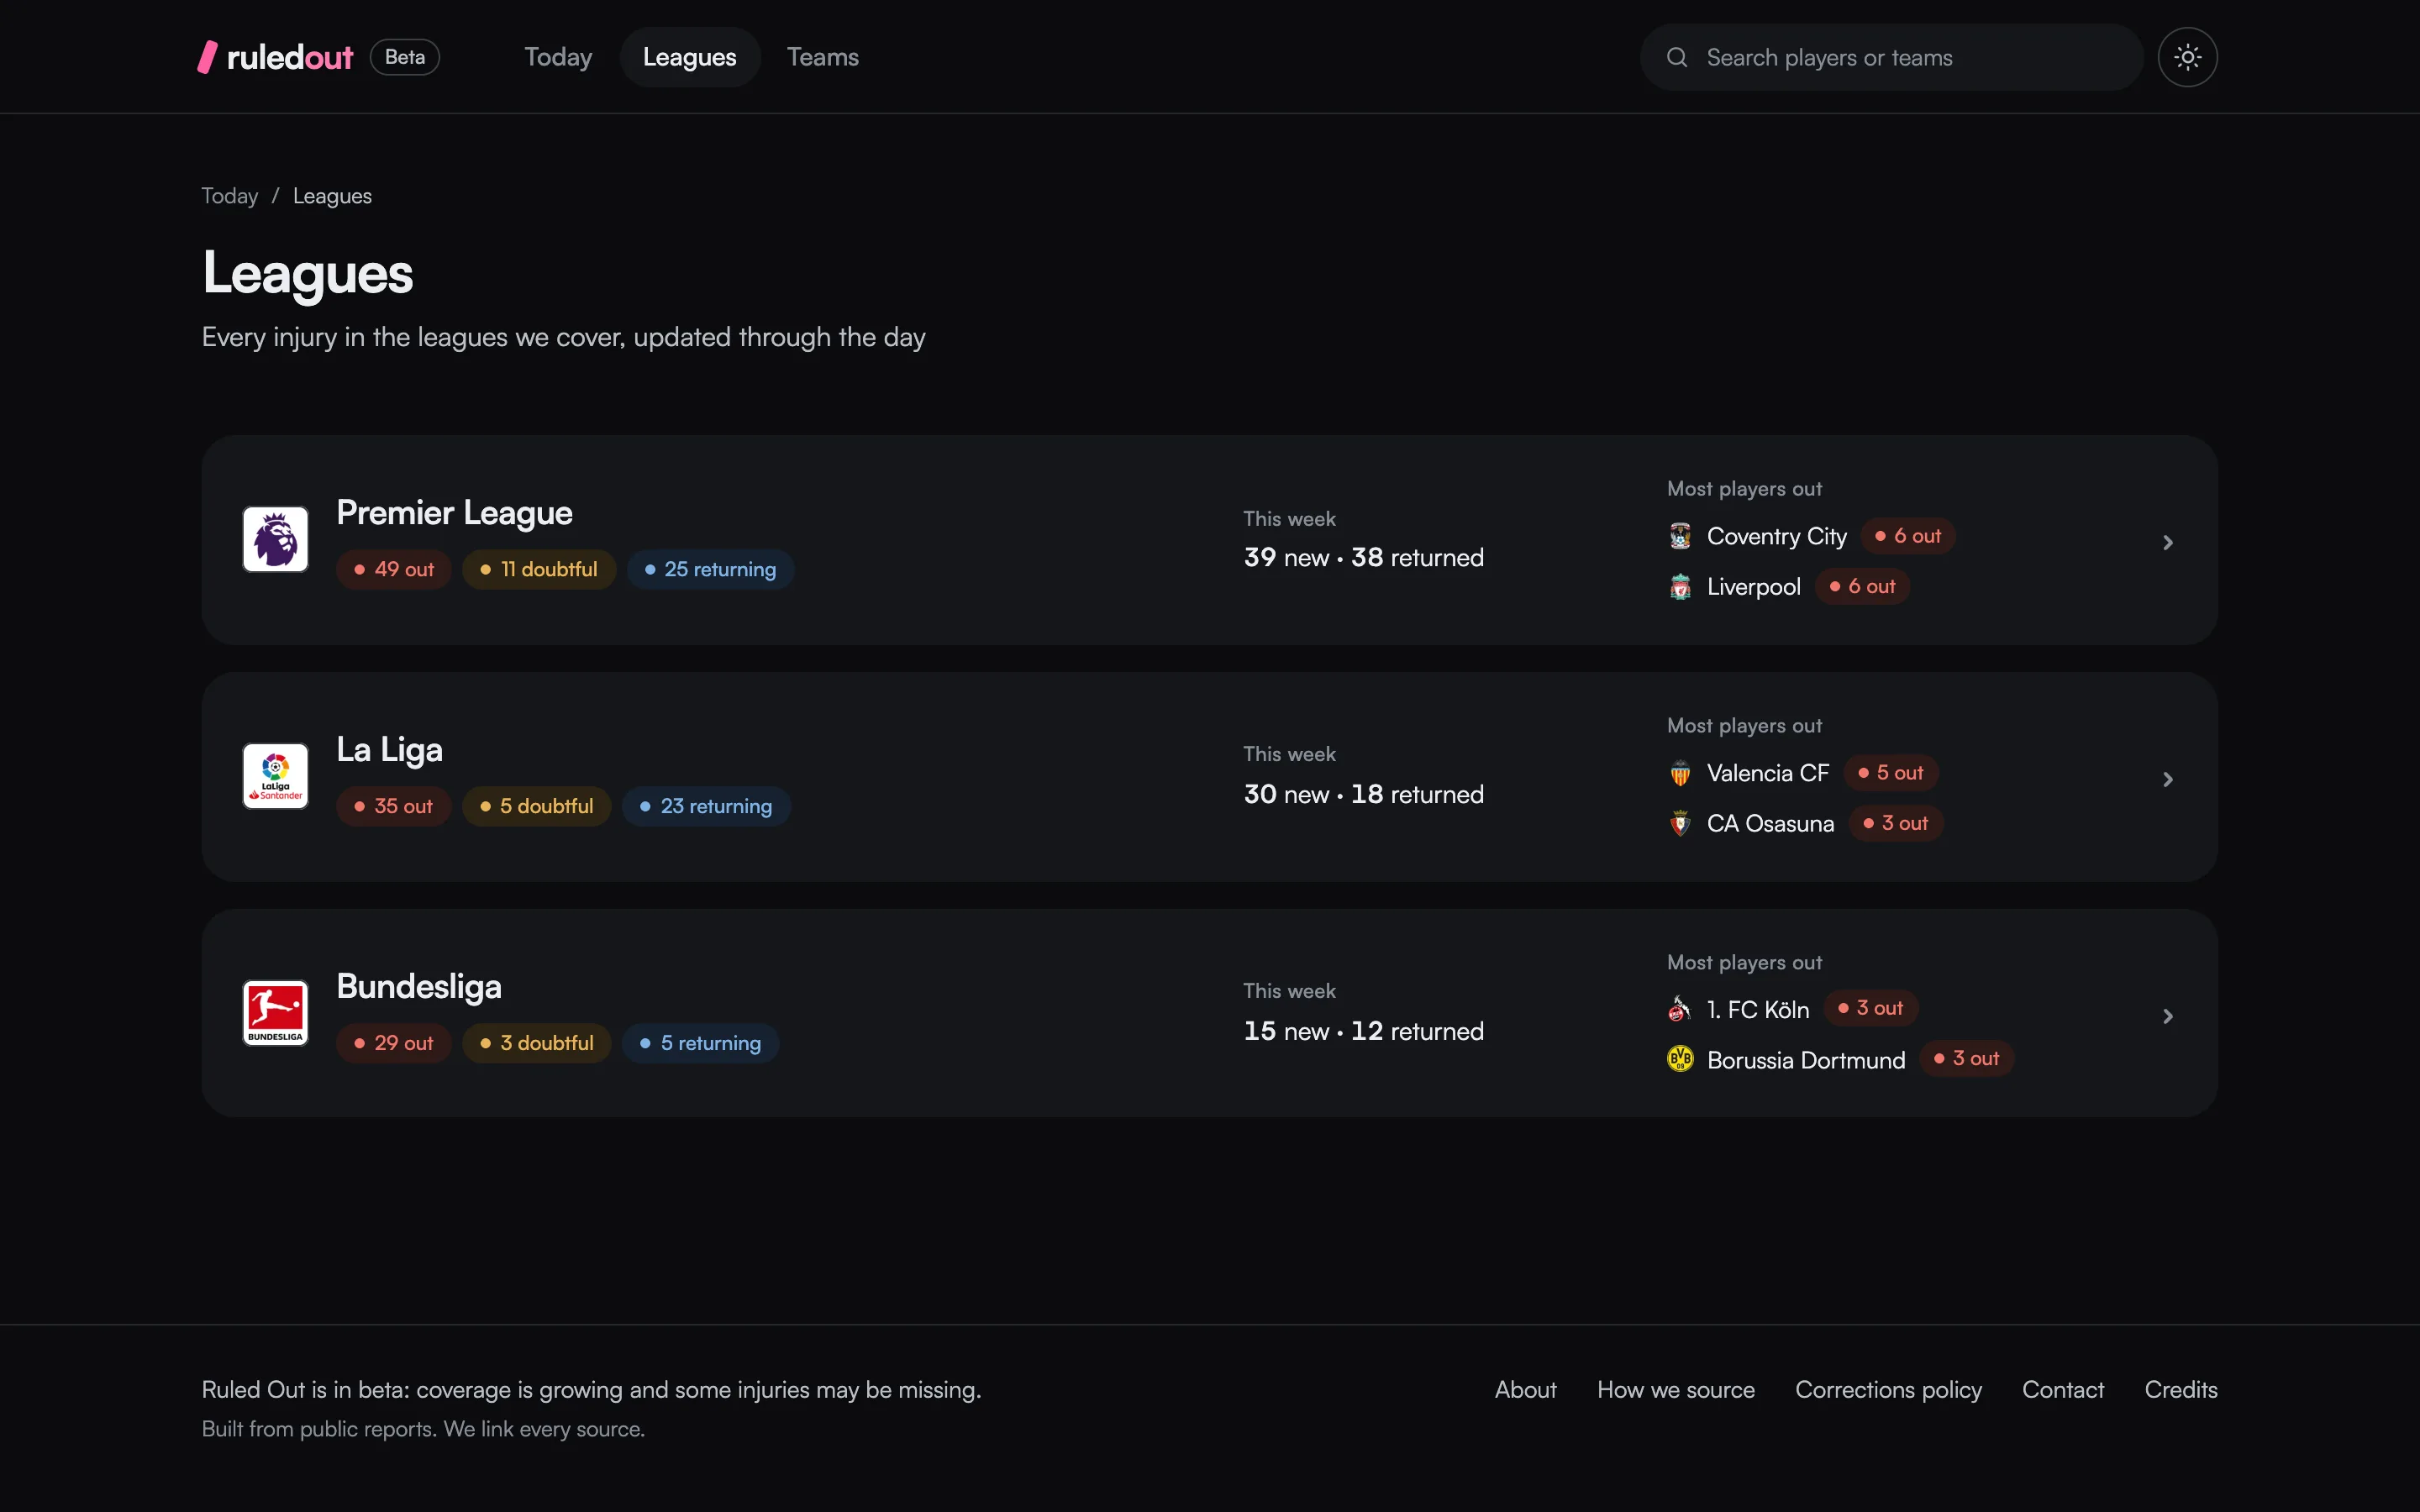Click 15 new · 12 returned text
The width and height of the screenshot is (2420, 1512).
(1363, 1032)
